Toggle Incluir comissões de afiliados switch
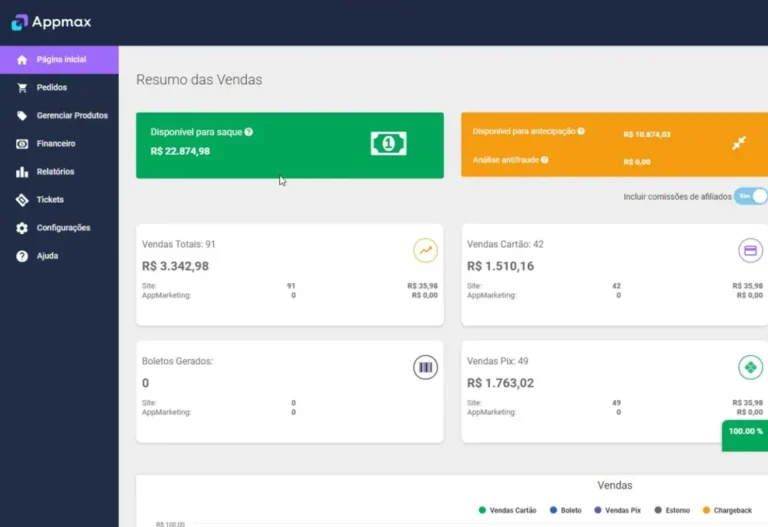 [x=750, y=196]
